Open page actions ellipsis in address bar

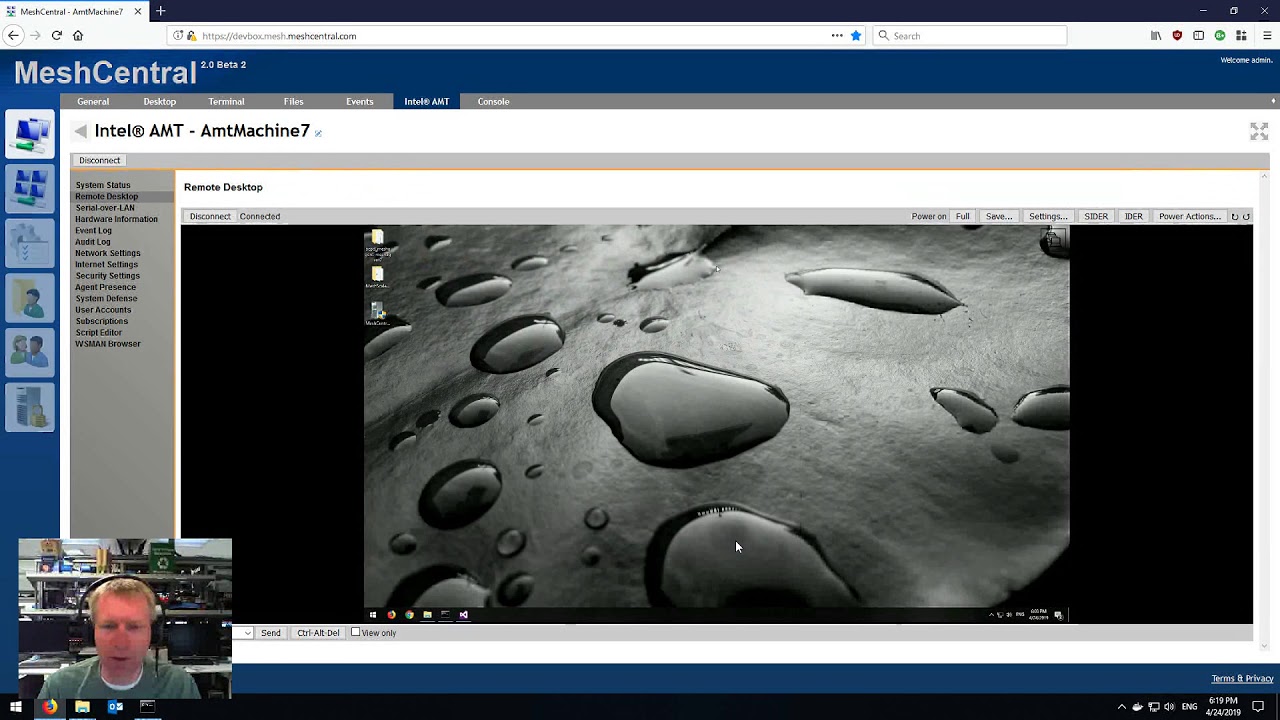pyautogui.click(x=837, y=36)
